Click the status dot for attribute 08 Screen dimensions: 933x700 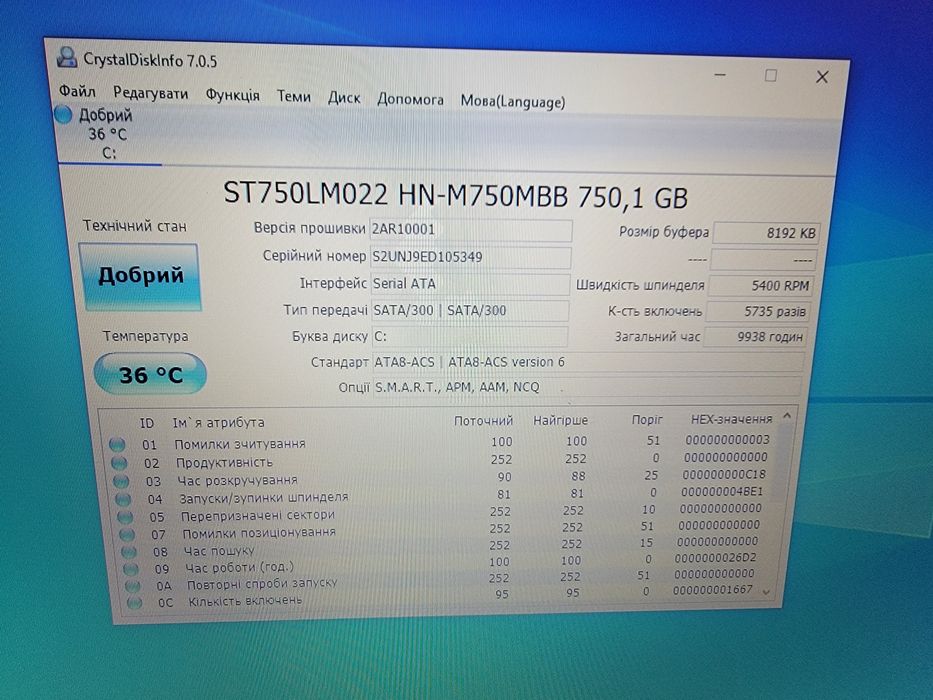(129, 552)
